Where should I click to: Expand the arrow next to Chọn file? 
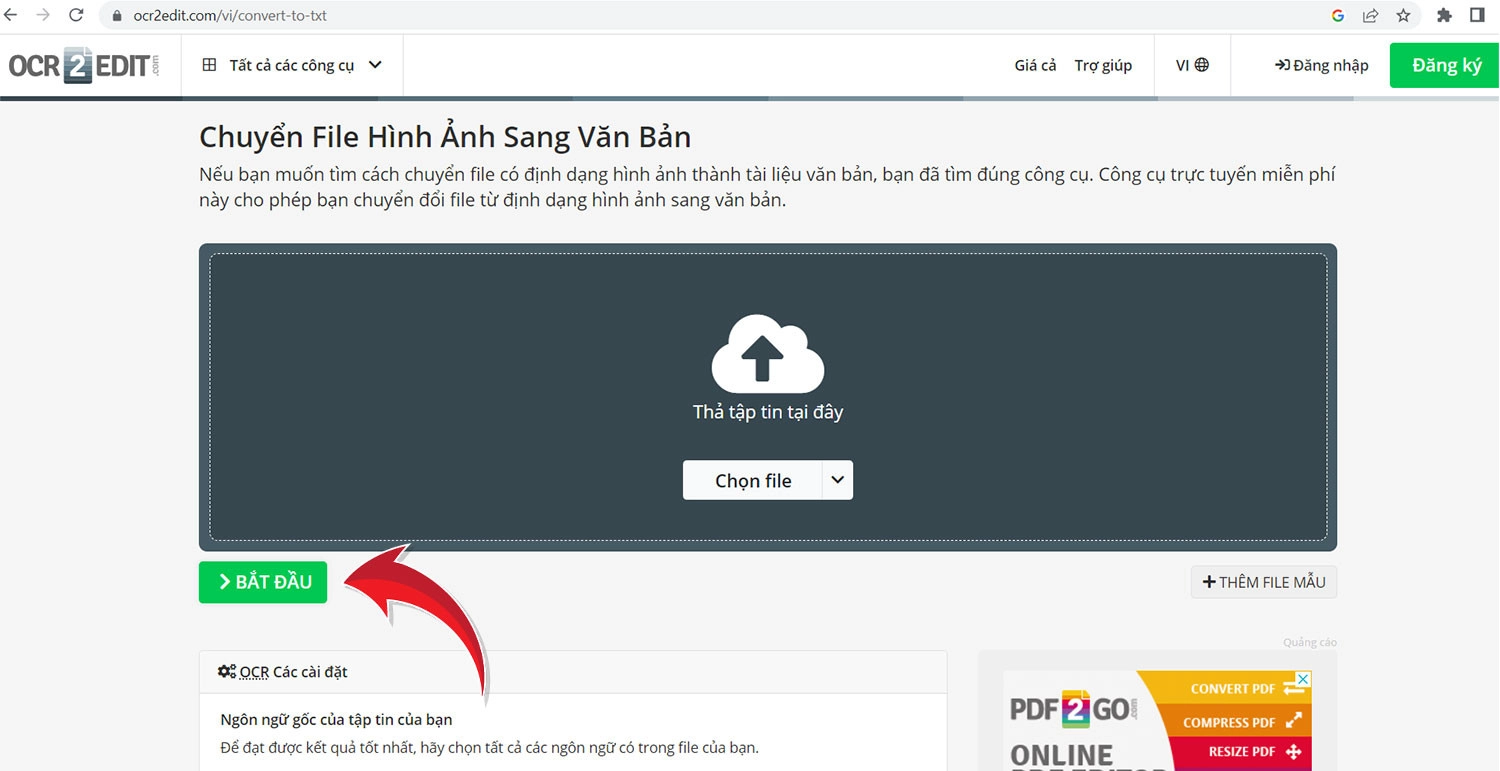(x=838, y=480)
